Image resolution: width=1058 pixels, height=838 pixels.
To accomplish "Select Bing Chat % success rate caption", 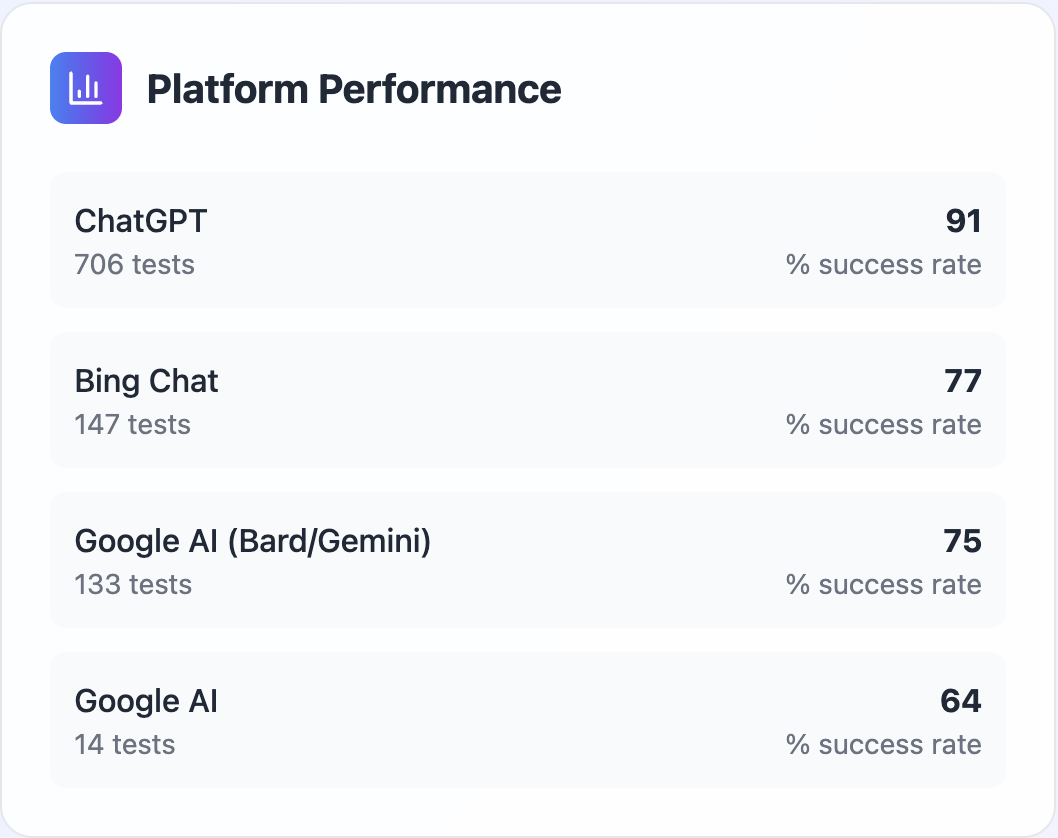I will (883, 424).
